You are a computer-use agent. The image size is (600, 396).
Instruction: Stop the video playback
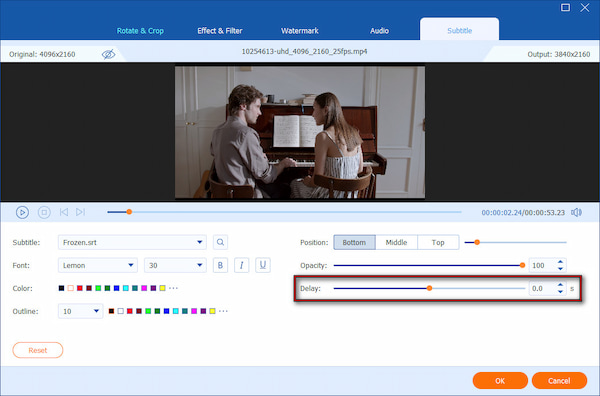click(44, 212)
